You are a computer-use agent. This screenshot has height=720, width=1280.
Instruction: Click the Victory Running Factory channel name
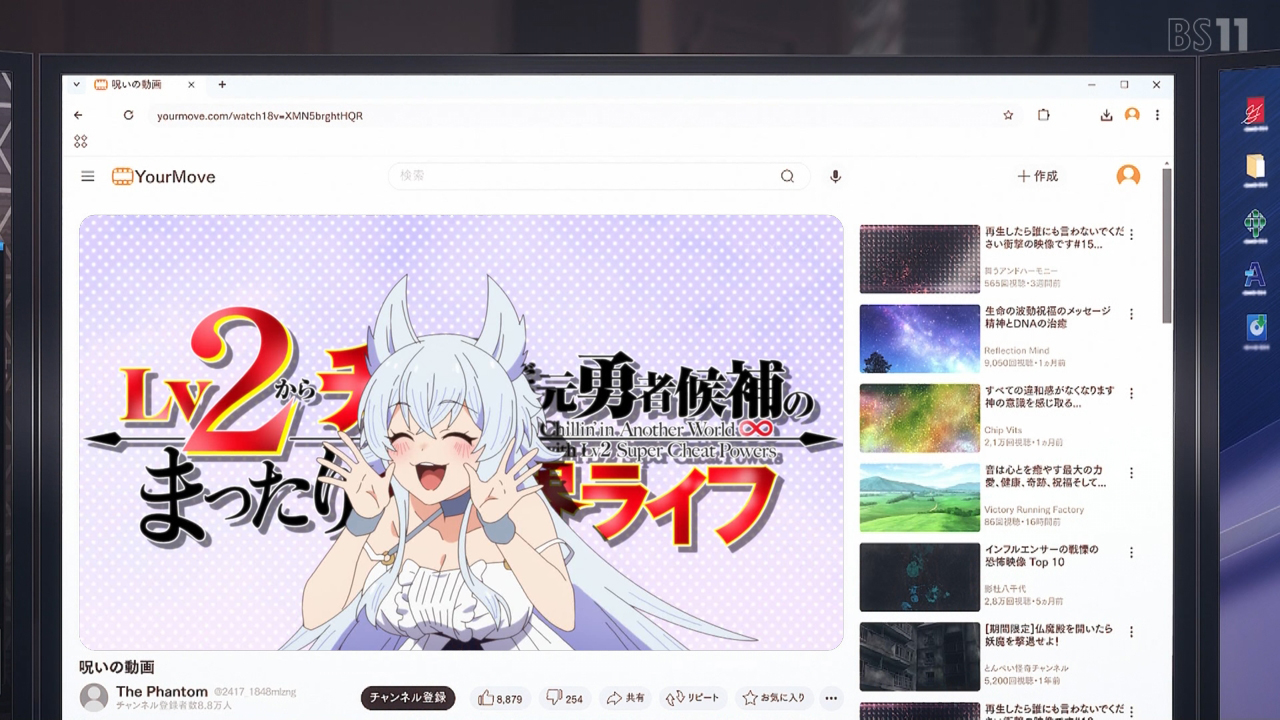pos(1033,510)
